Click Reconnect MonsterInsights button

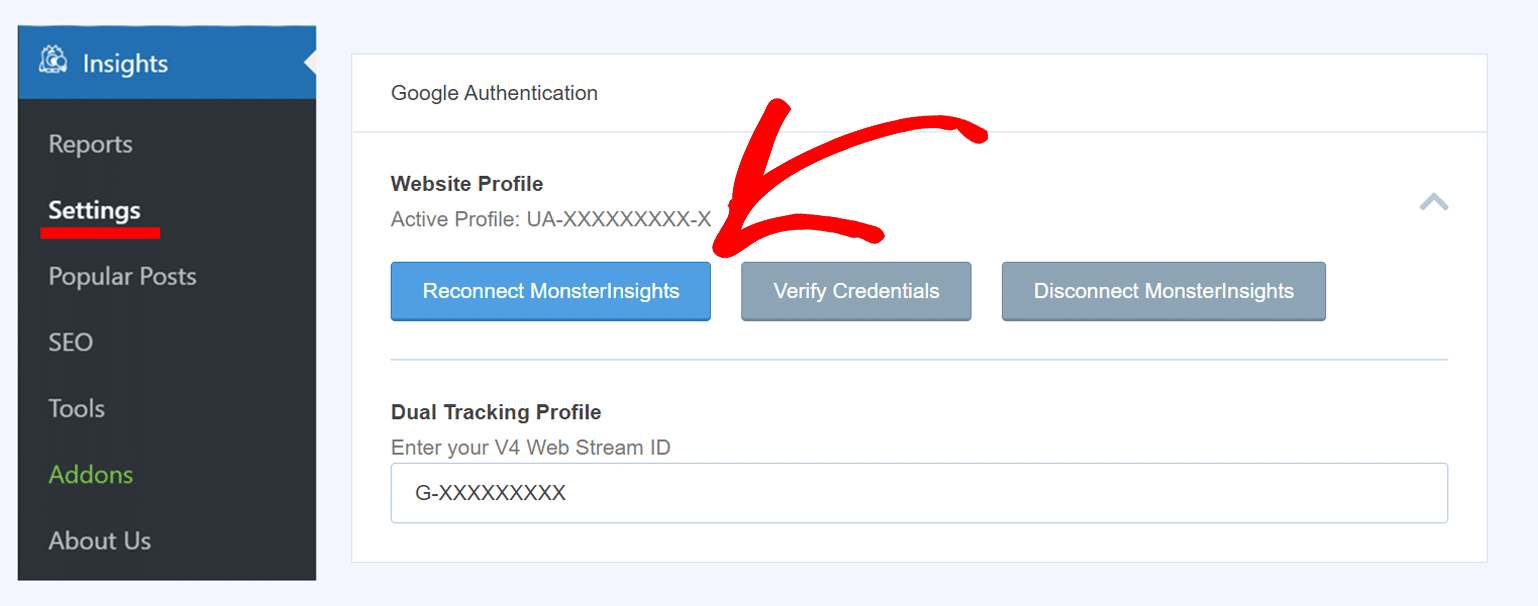(551, 291)
